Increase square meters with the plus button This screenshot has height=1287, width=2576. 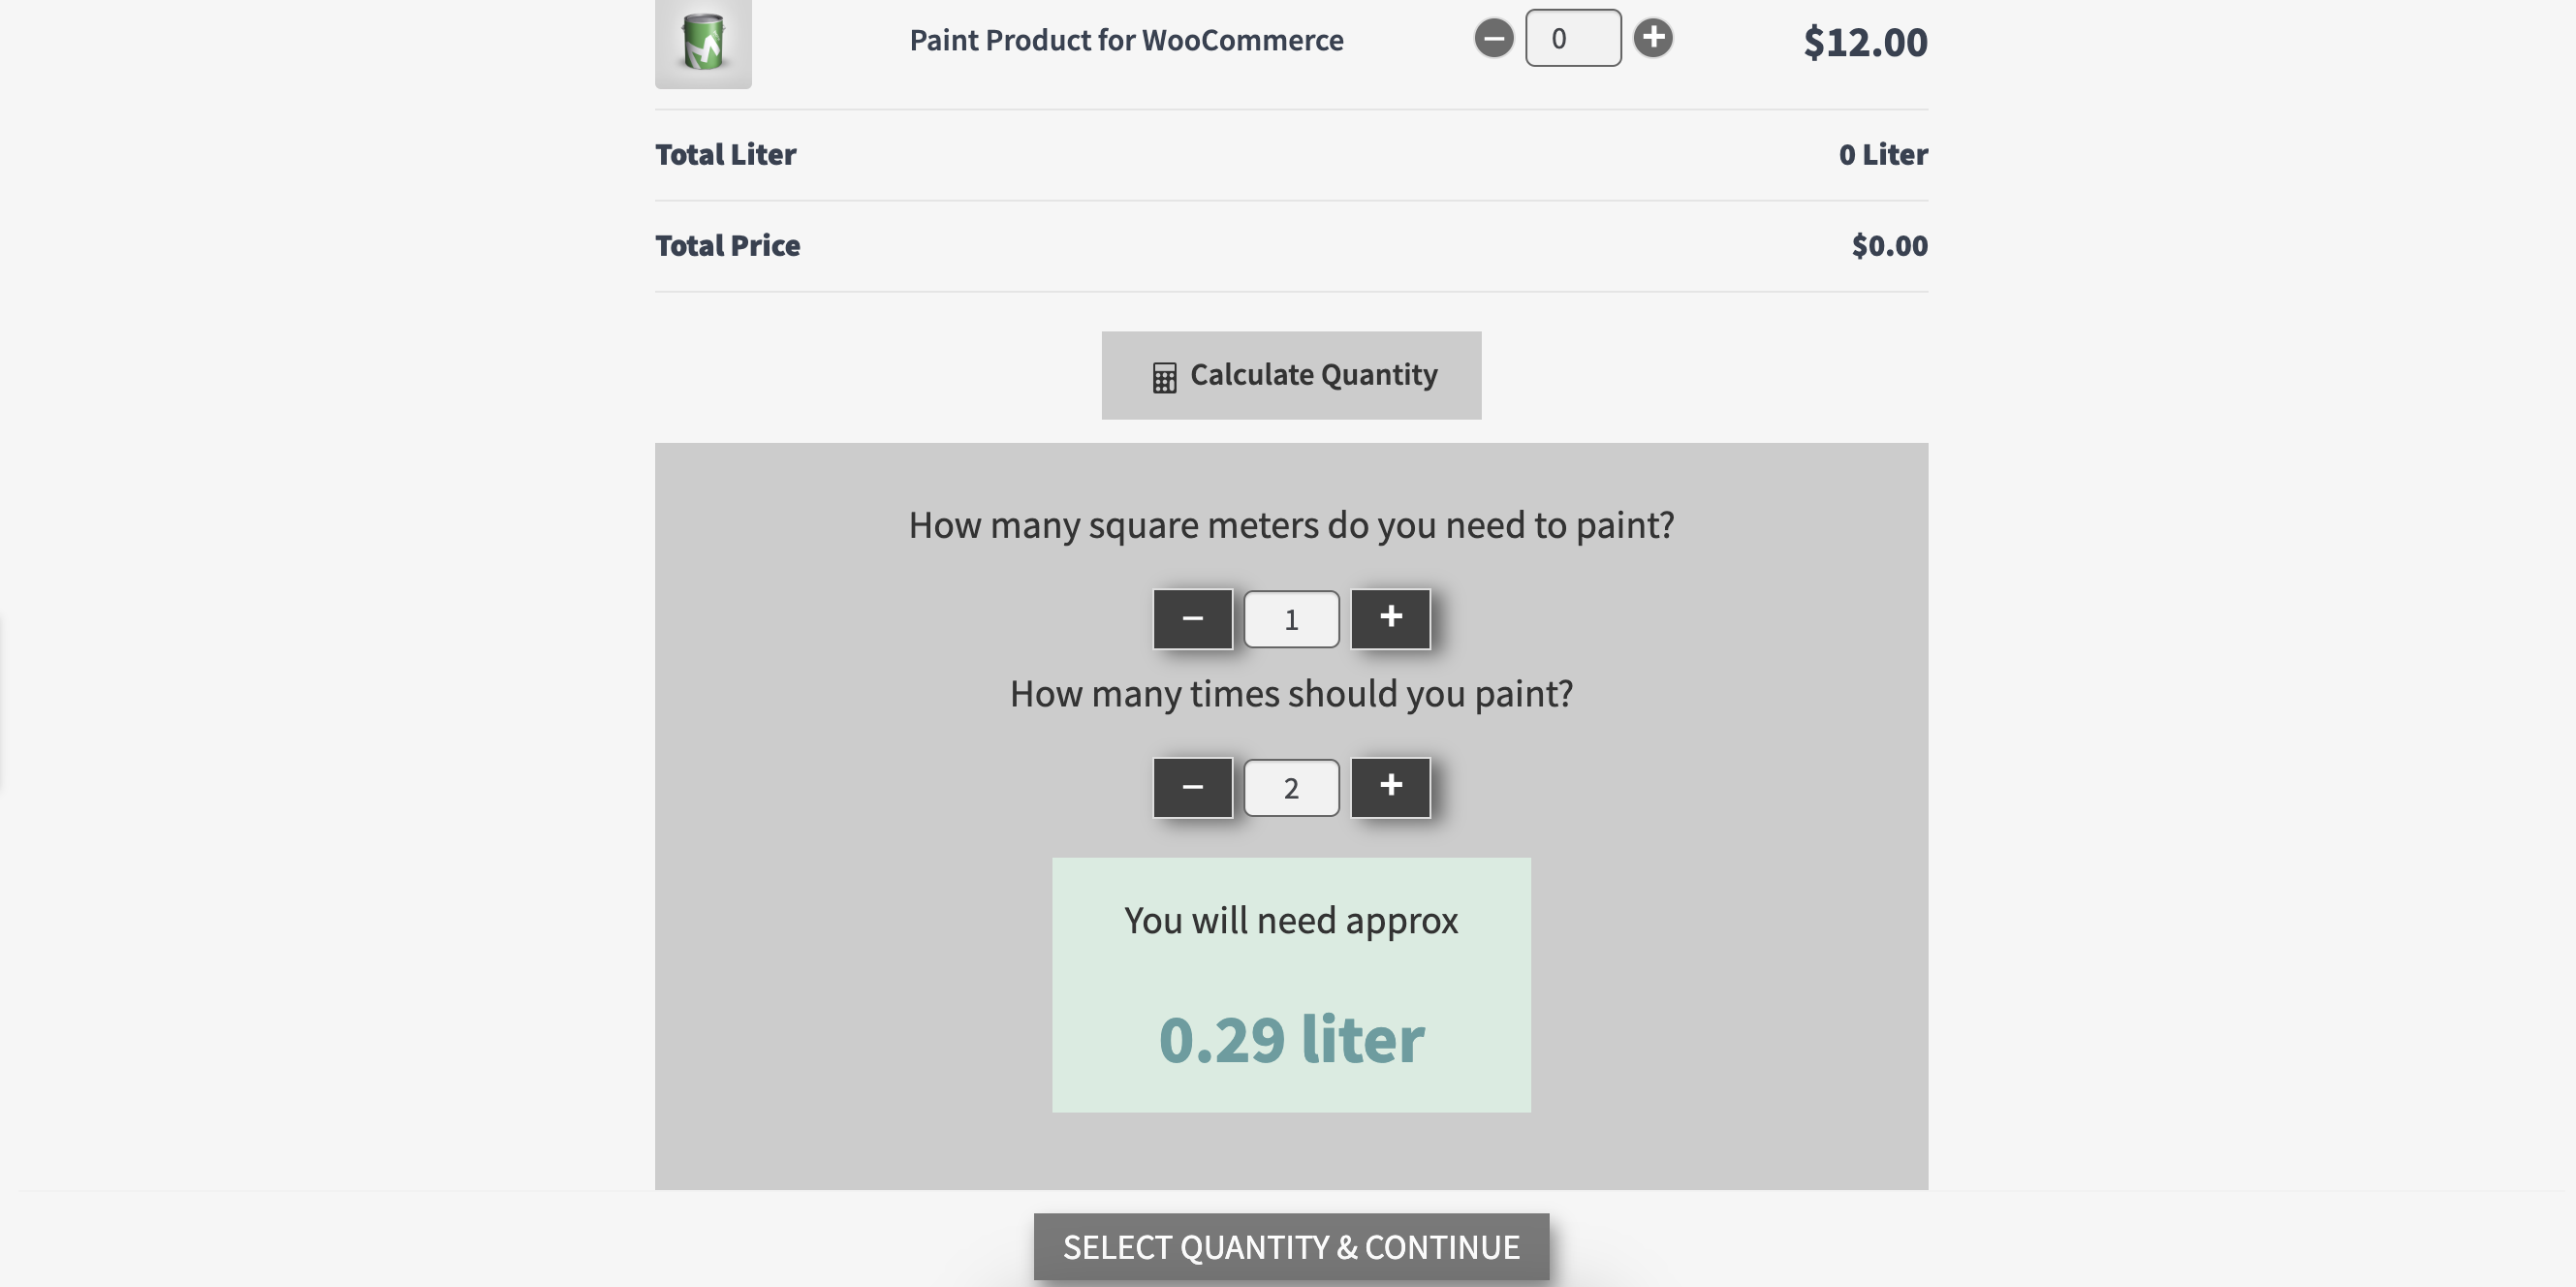[x=1390, y=619]
